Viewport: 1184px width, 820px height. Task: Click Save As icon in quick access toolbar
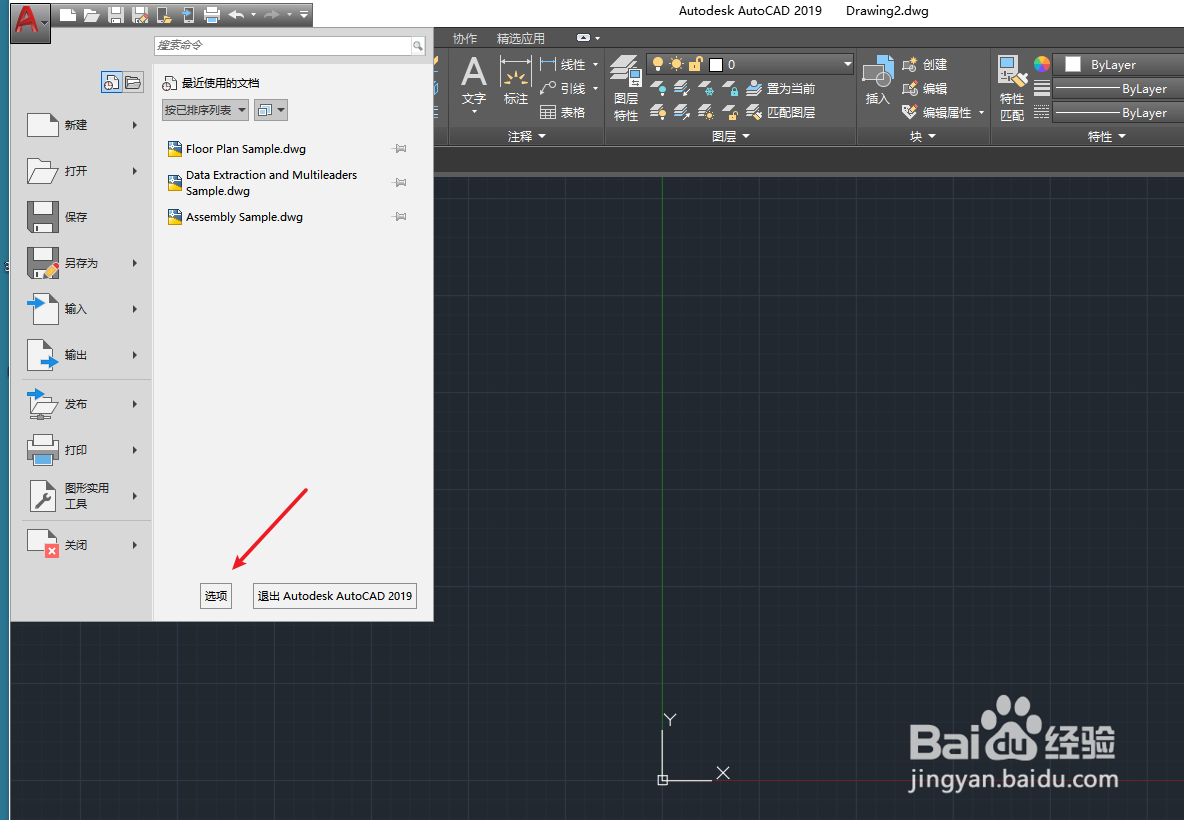[140, 14]
